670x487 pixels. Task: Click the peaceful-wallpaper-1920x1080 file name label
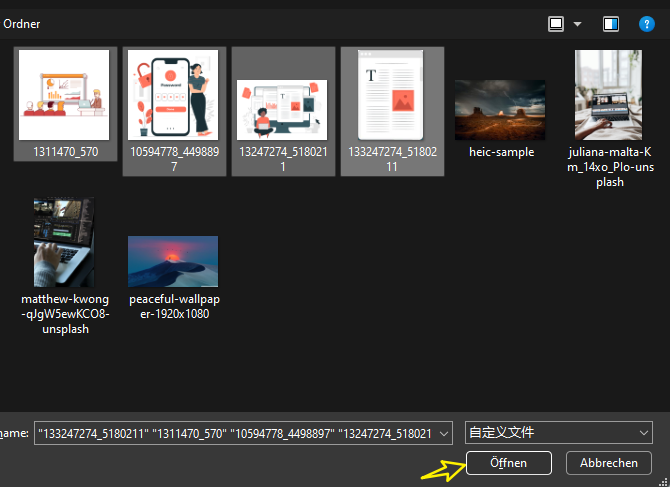pos(173,306)
